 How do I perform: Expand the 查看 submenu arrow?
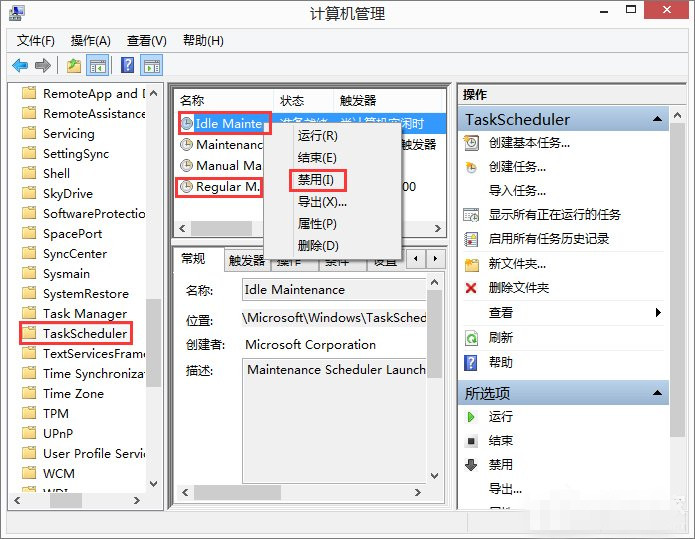point(658,312)
